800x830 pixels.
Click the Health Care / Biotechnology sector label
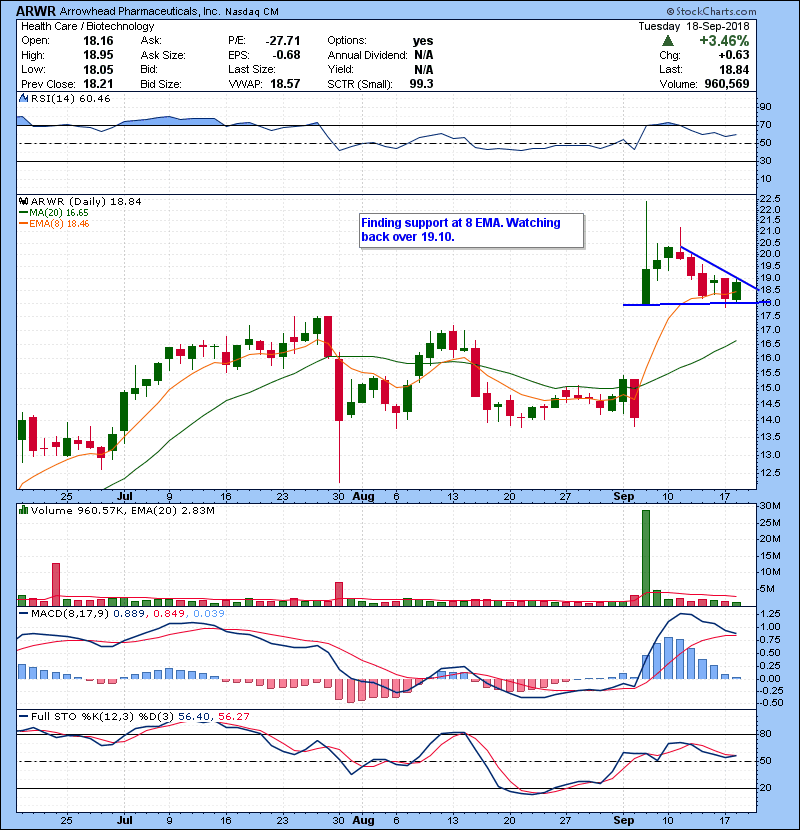pos(88,26)
